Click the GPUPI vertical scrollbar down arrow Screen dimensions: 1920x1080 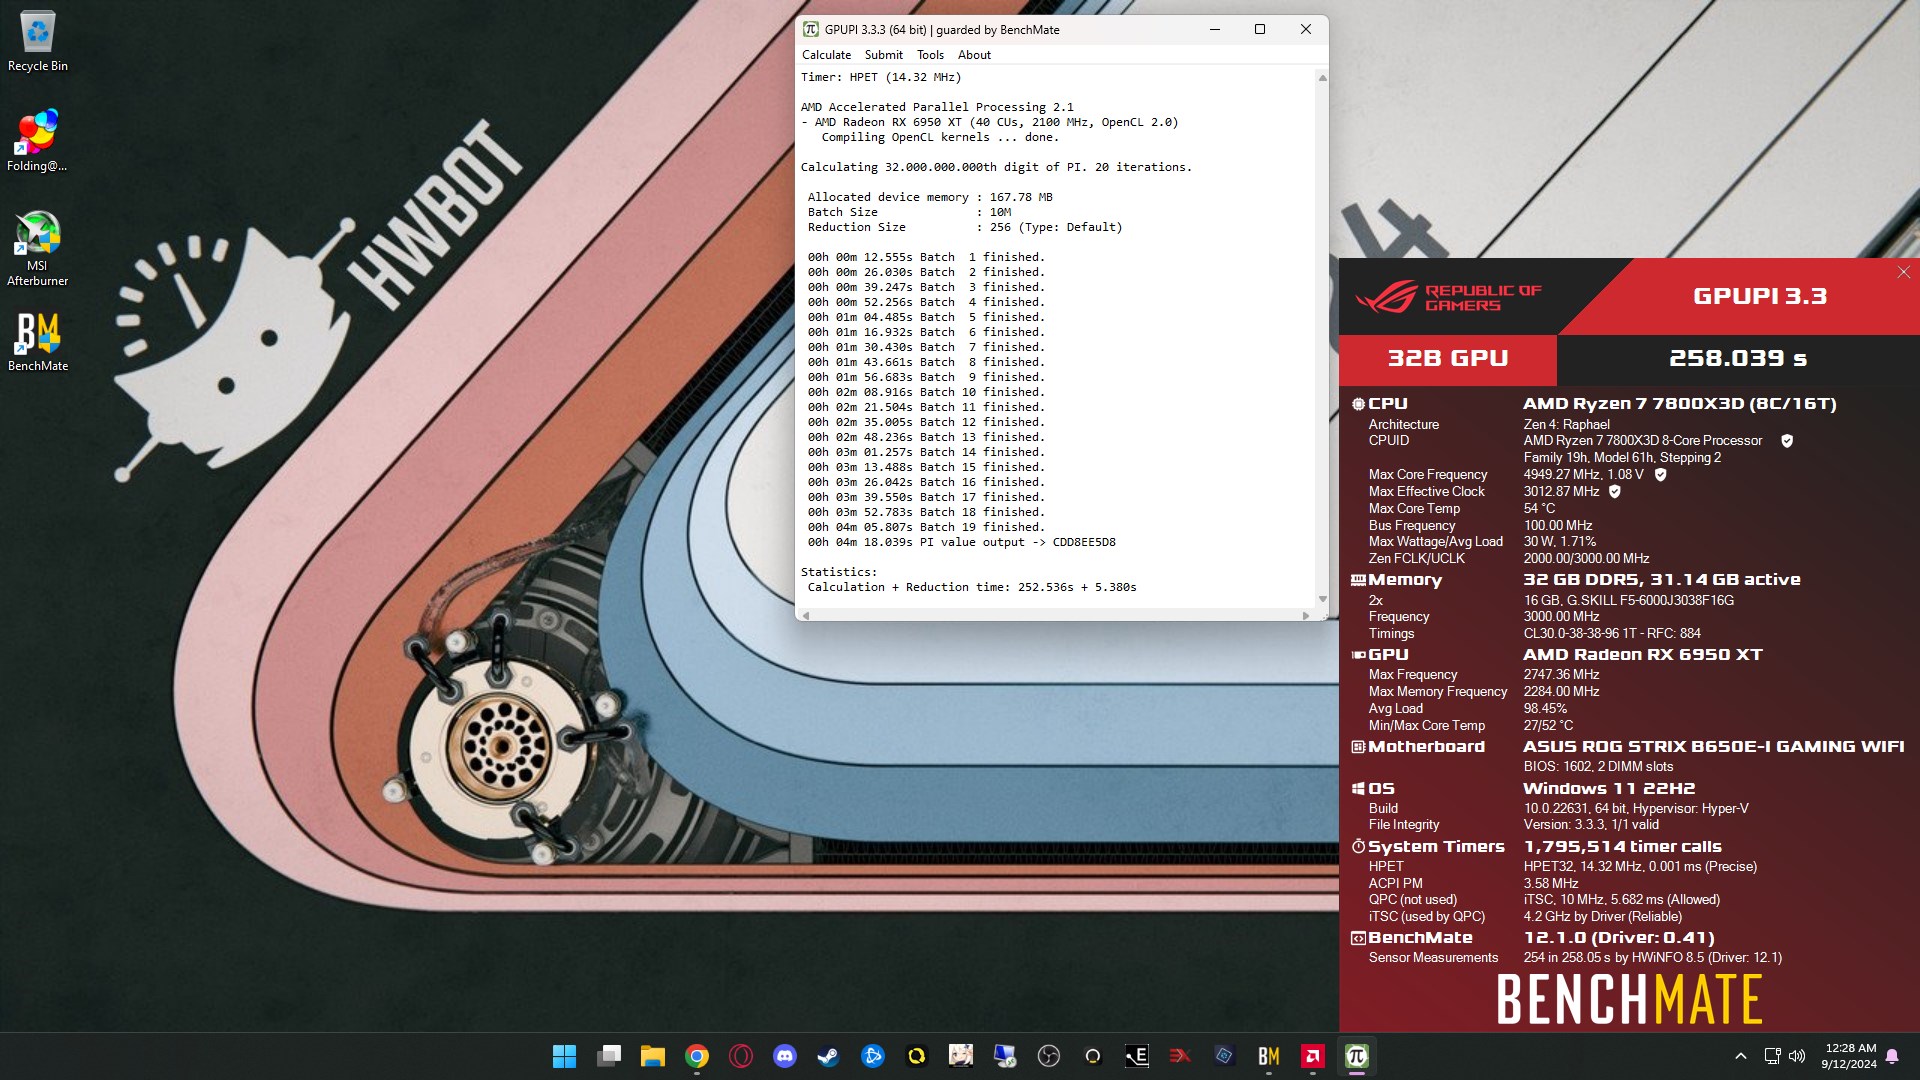1322,599
